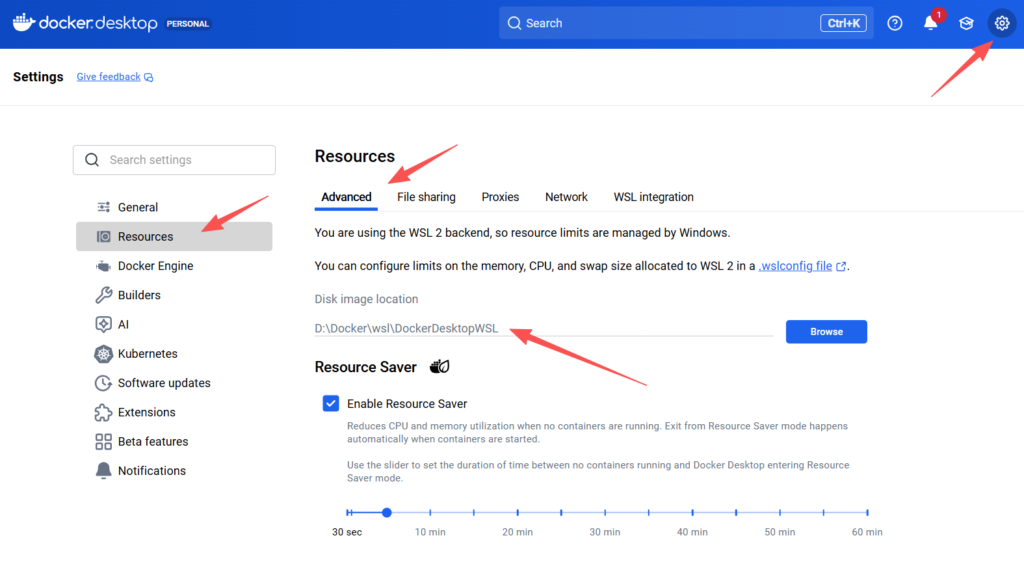Image resolution: width=1024 pixels, height=566 pixels.
Task: Open the AI settings section
Action: click(x=123, y=324)
